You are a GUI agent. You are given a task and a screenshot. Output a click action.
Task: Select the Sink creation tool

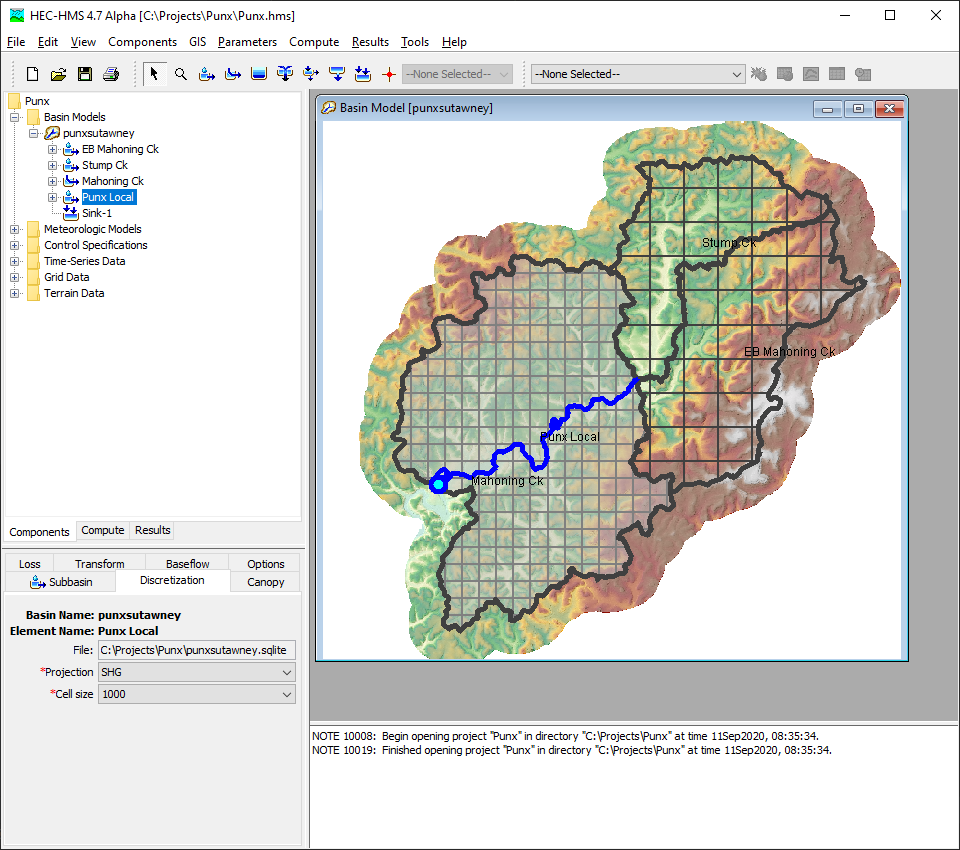click(363, 74)
